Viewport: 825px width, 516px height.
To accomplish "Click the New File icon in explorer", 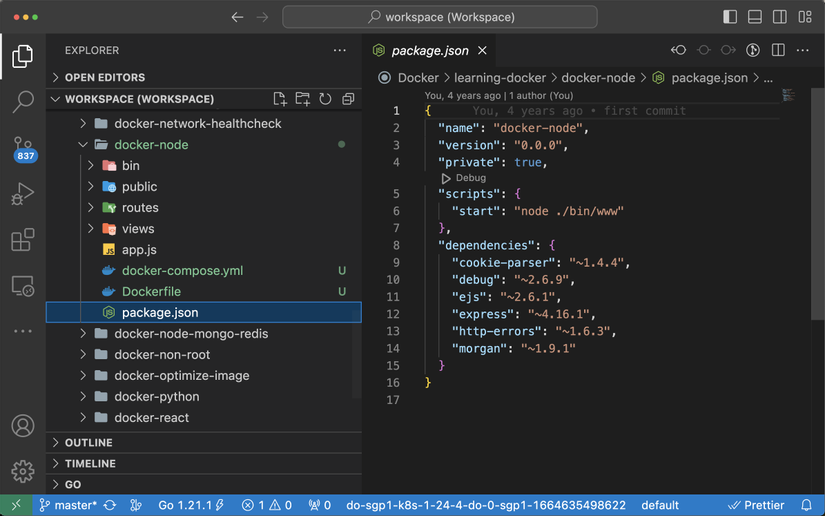I will click(280, 99).
